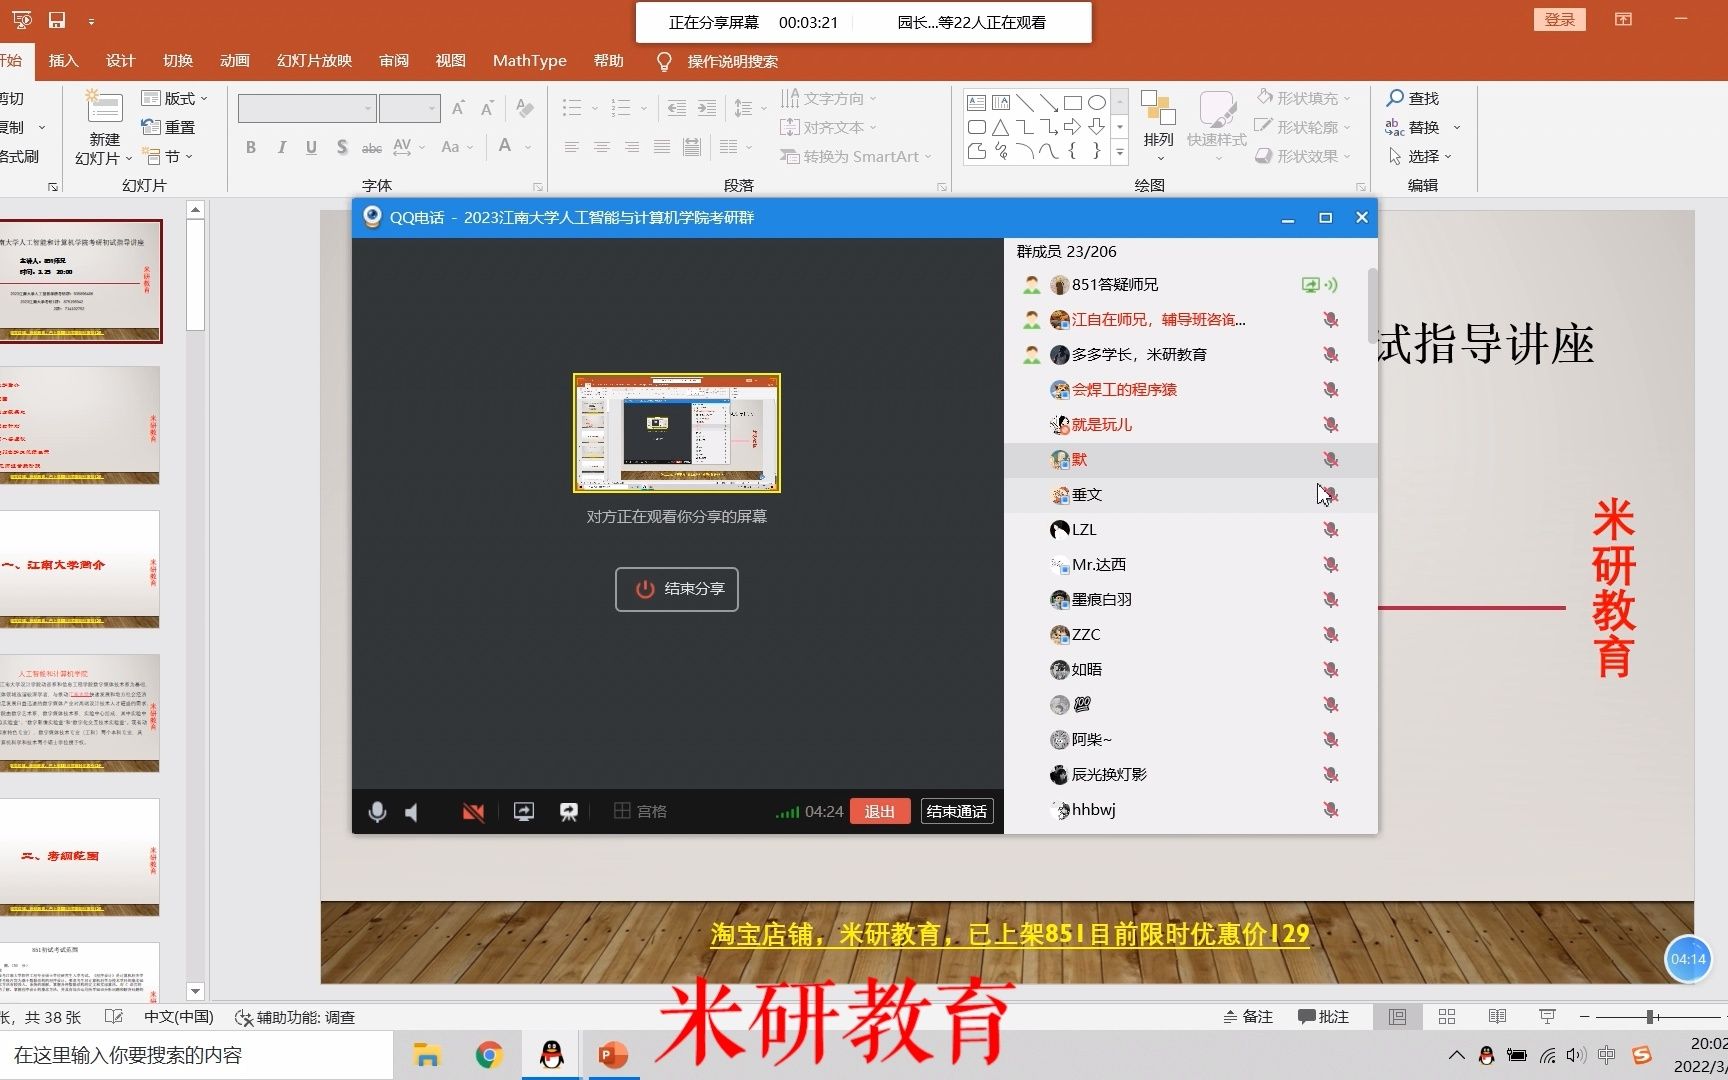1728x1080 pixels.
Task: Click the 结束分享 button to stop sharing
Action: pos(676,589)
